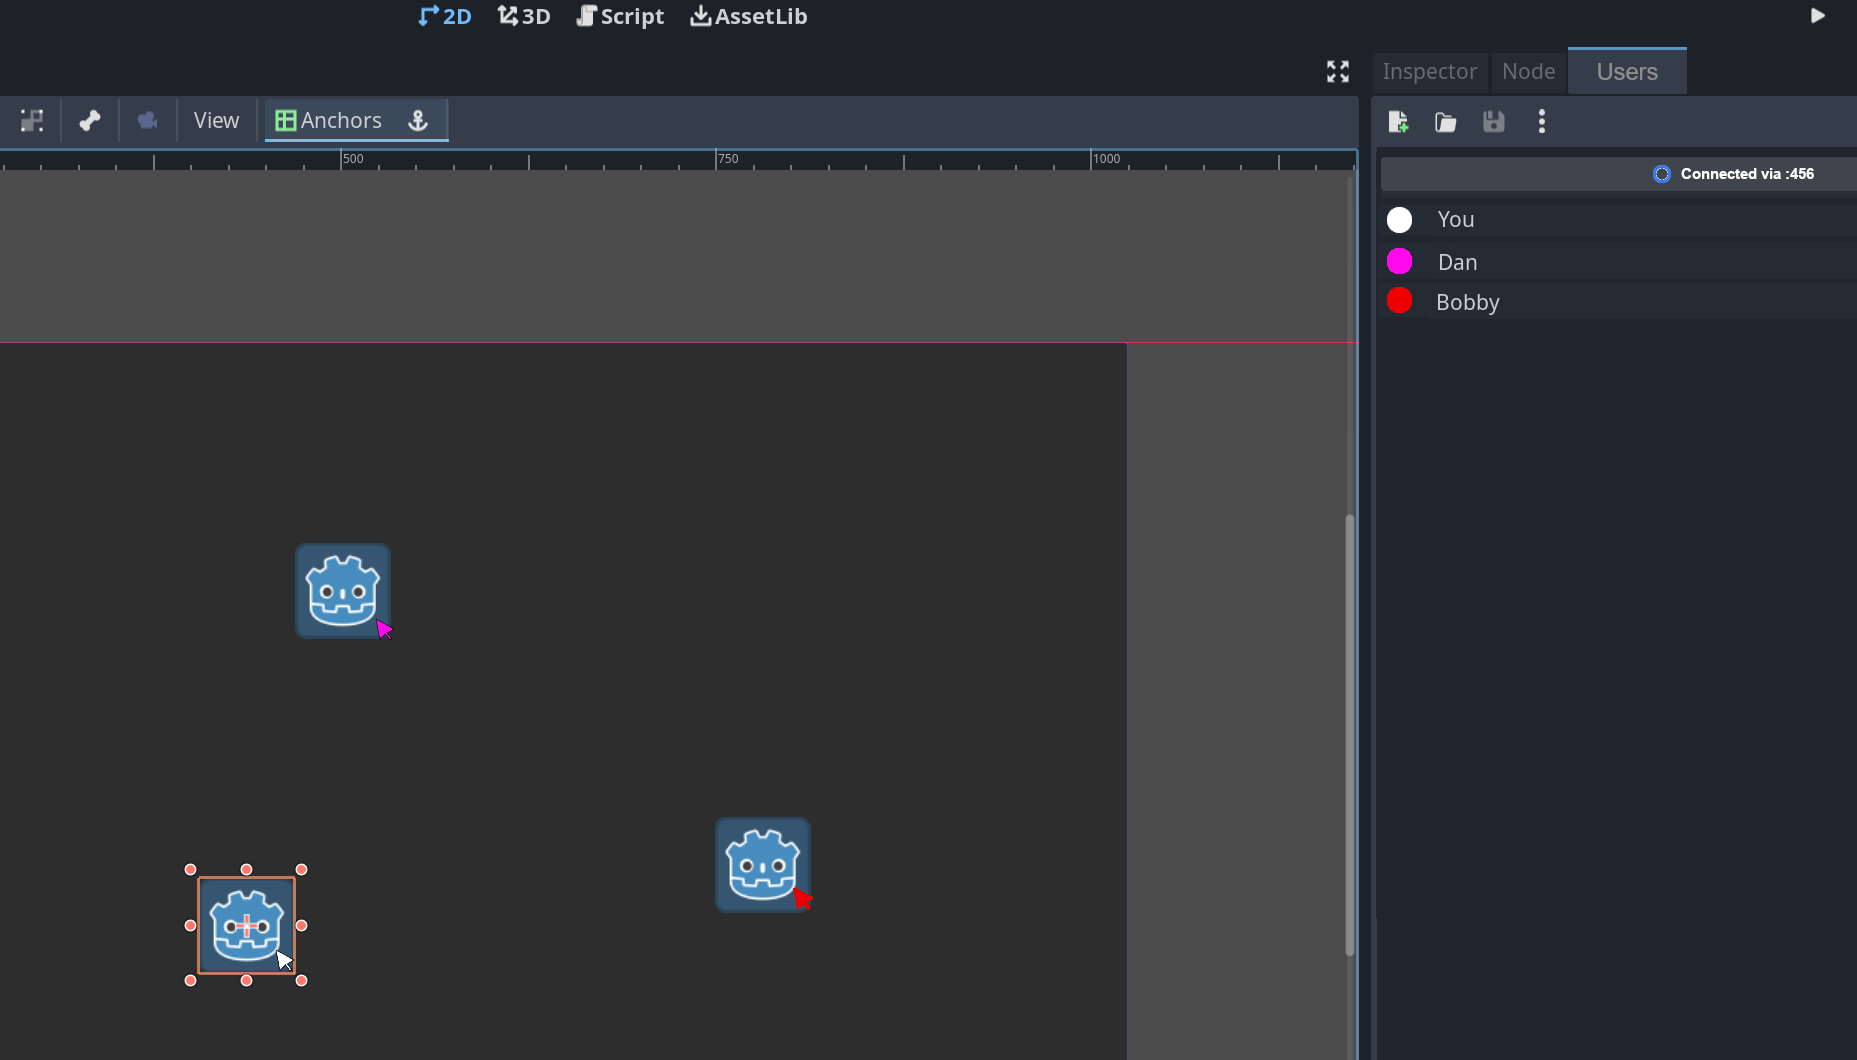Save the current collaboration session
This screenshot has height=1060, width=1857.
[x=1493, y=122]
